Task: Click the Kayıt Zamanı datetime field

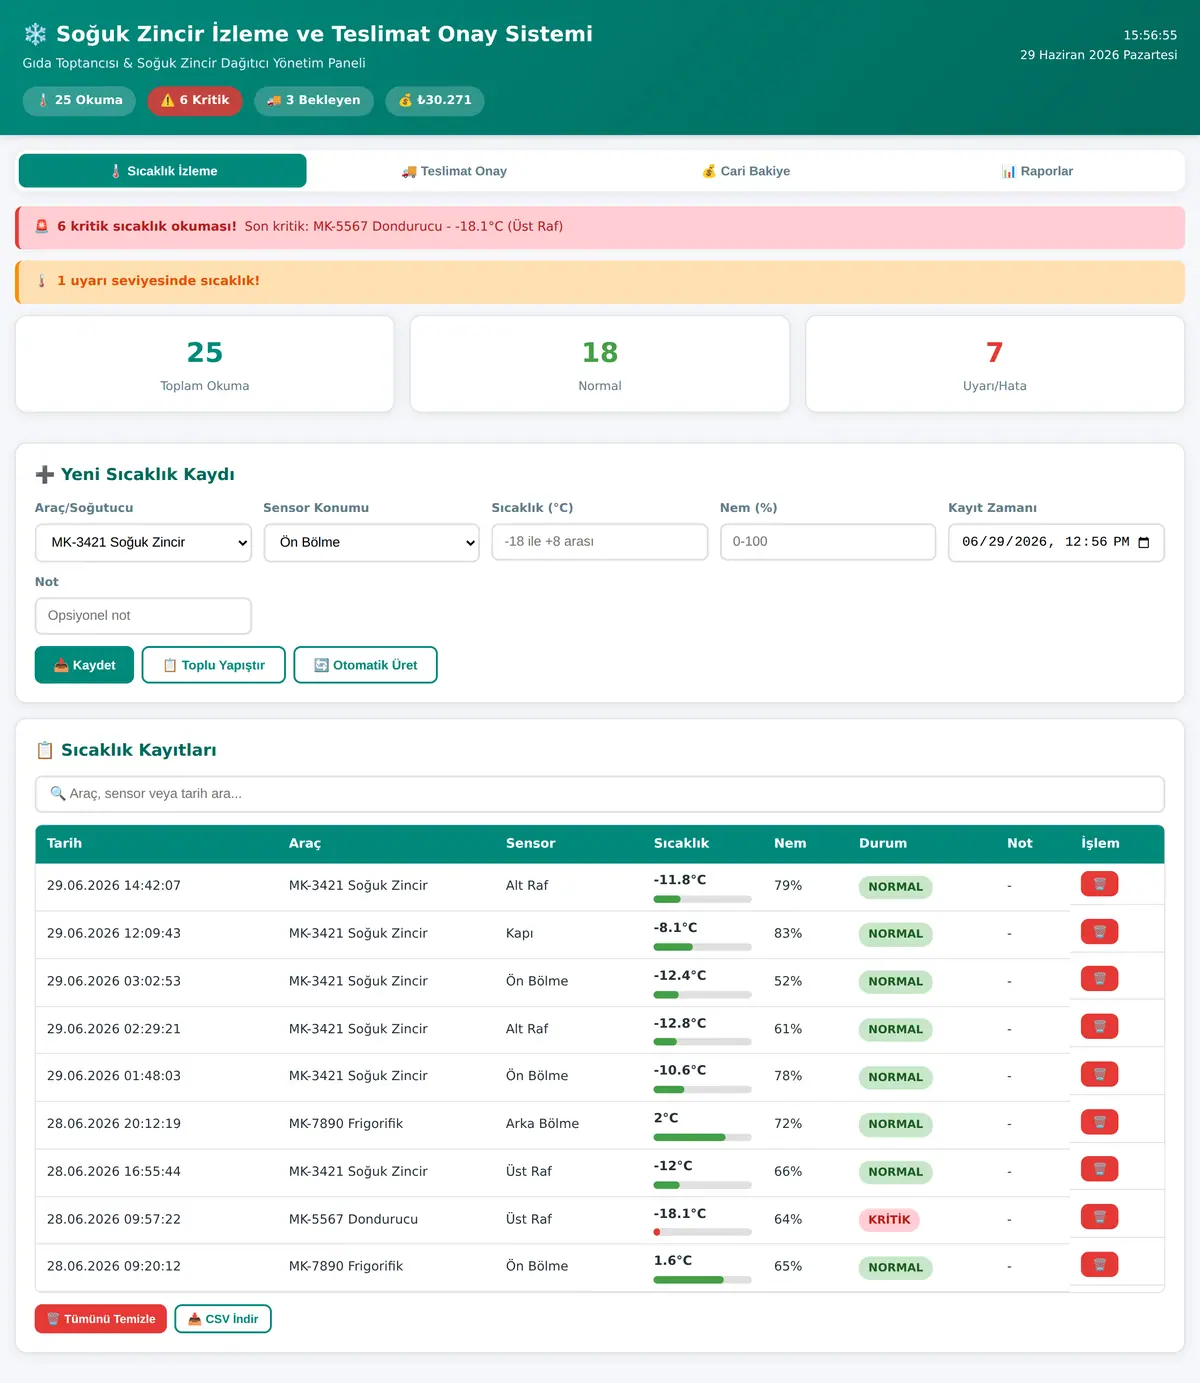Action: [1056, 542]
